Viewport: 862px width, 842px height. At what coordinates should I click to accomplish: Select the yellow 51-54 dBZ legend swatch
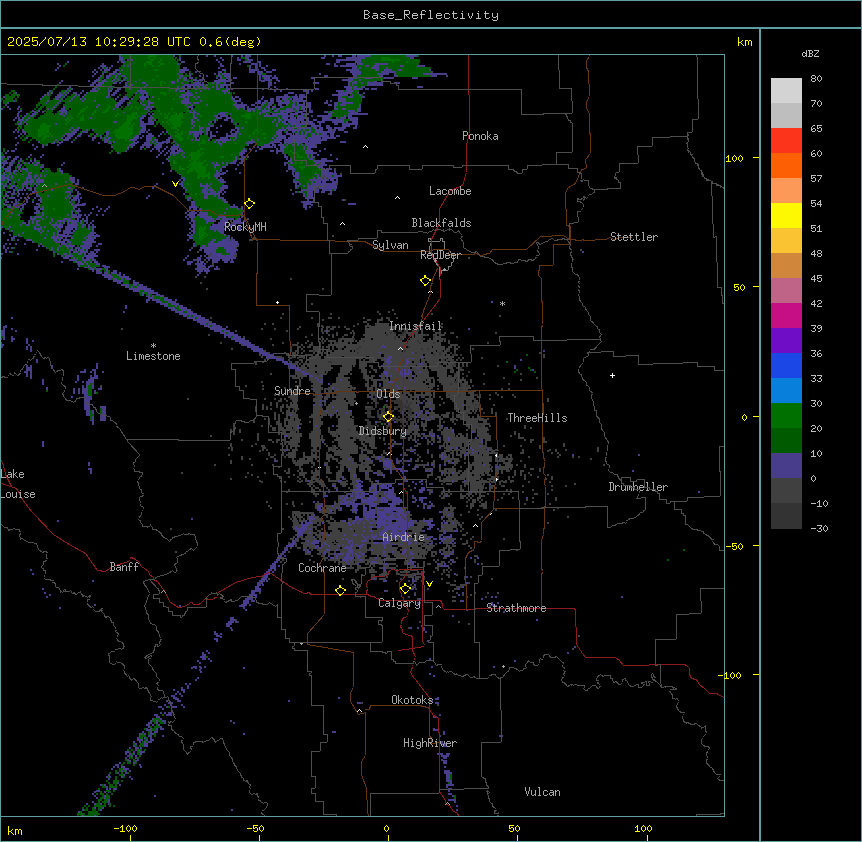click(x=786, y=215)
